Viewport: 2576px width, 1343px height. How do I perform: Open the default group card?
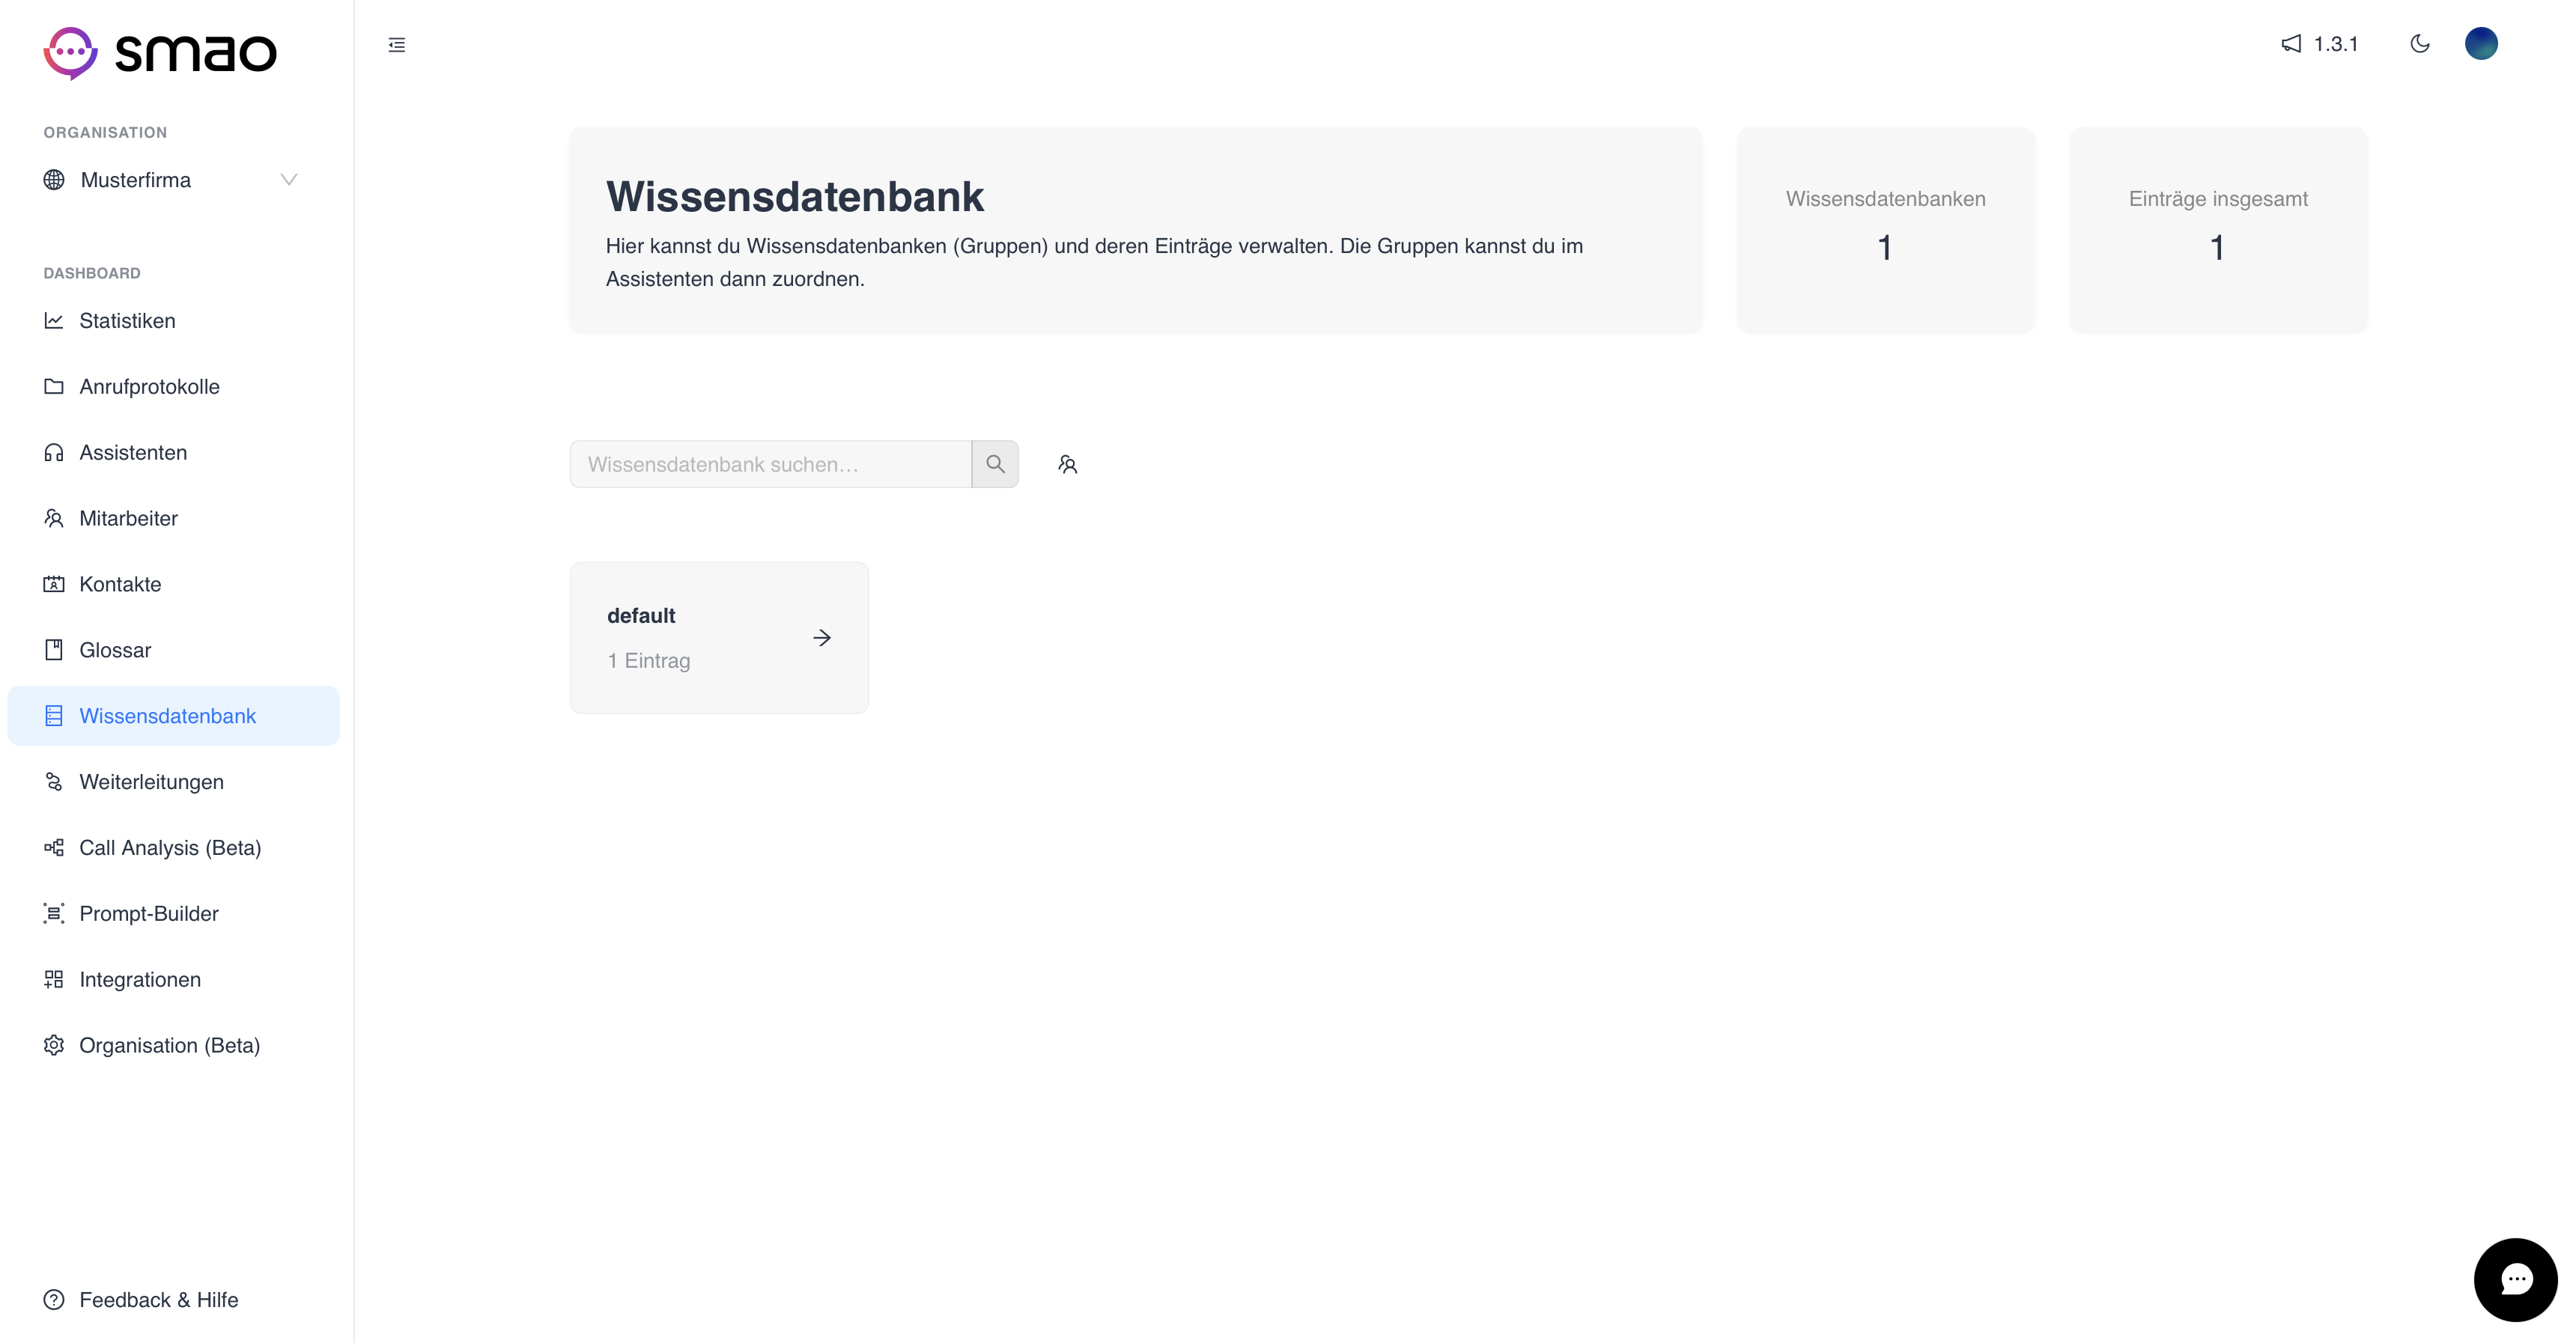click(x=690, y=638)
